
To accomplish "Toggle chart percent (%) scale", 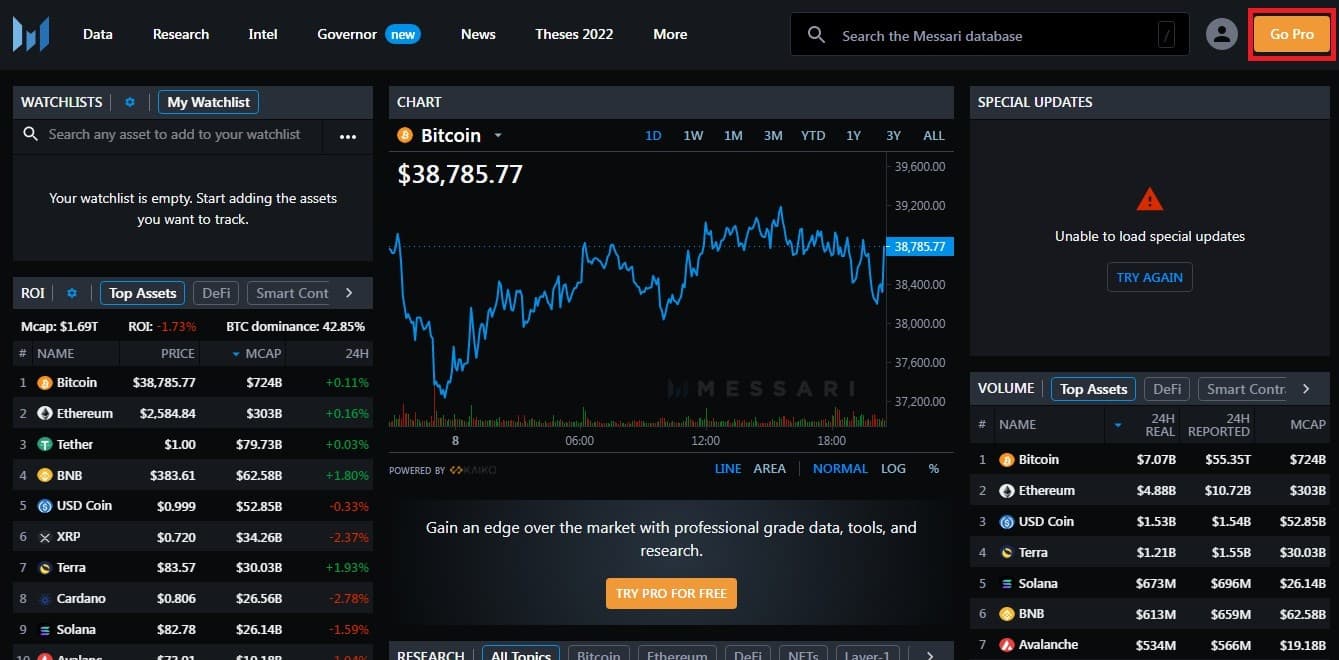I will tap(934, 469).
